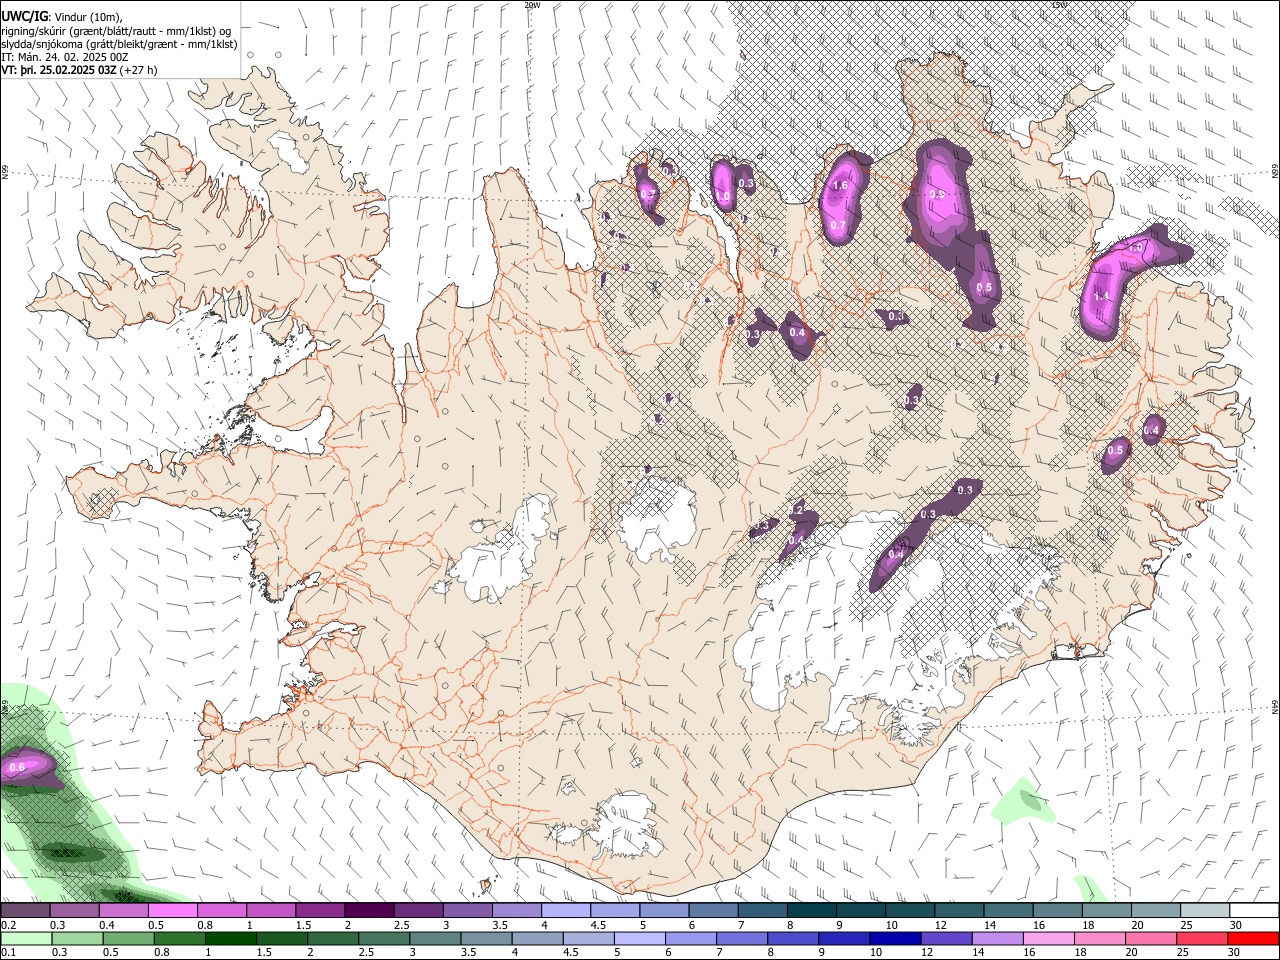This screenshot has width=1280, height=960.
Task: Click the pale lavender 4 swatch in the upper scale
Action: coord(566,911)
